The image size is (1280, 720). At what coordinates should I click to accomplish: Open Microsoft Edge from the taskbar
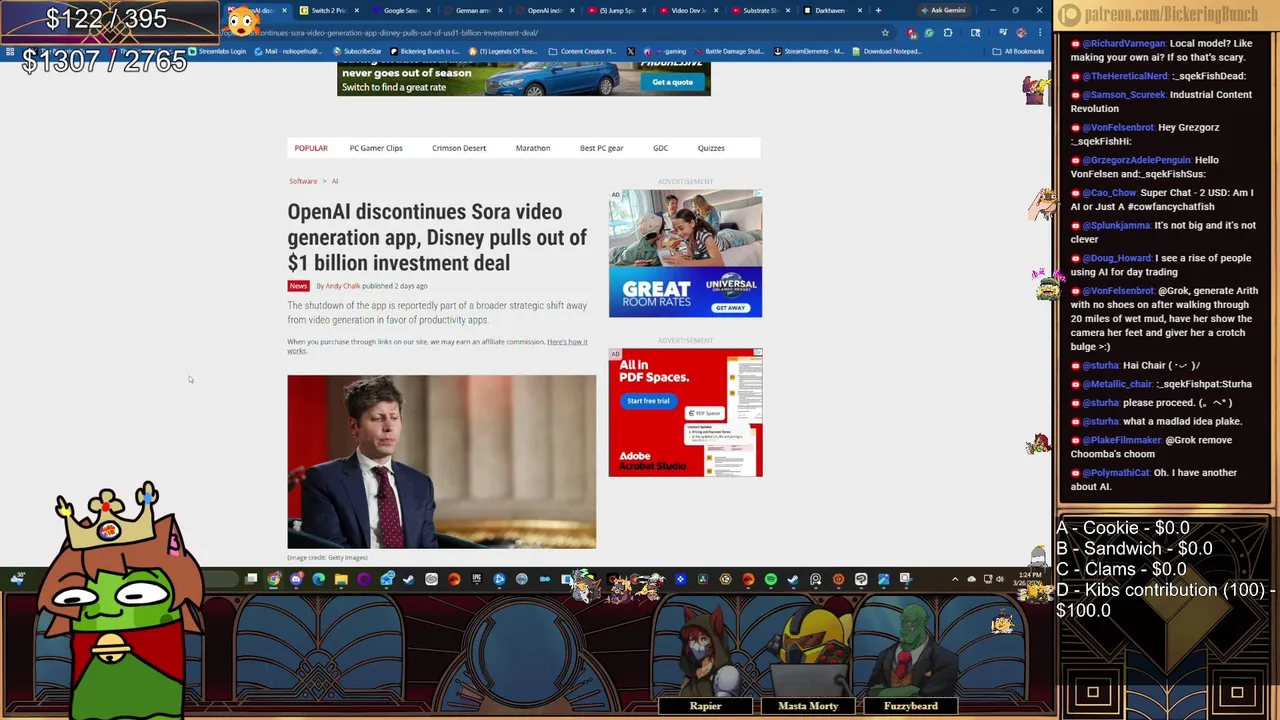click(318, 579)
